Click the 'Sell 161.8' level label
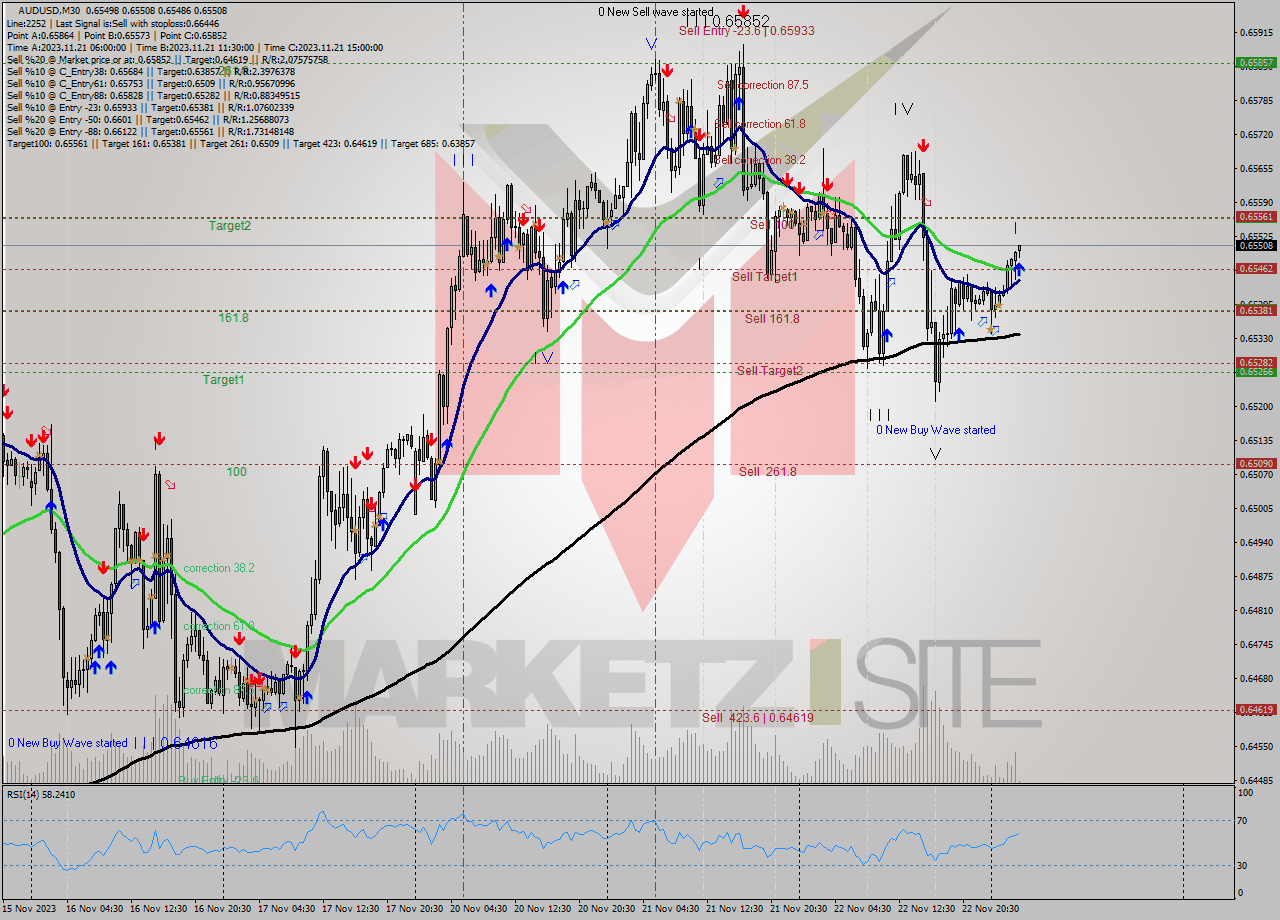1280x920 pixels. [x=772, y=319]
